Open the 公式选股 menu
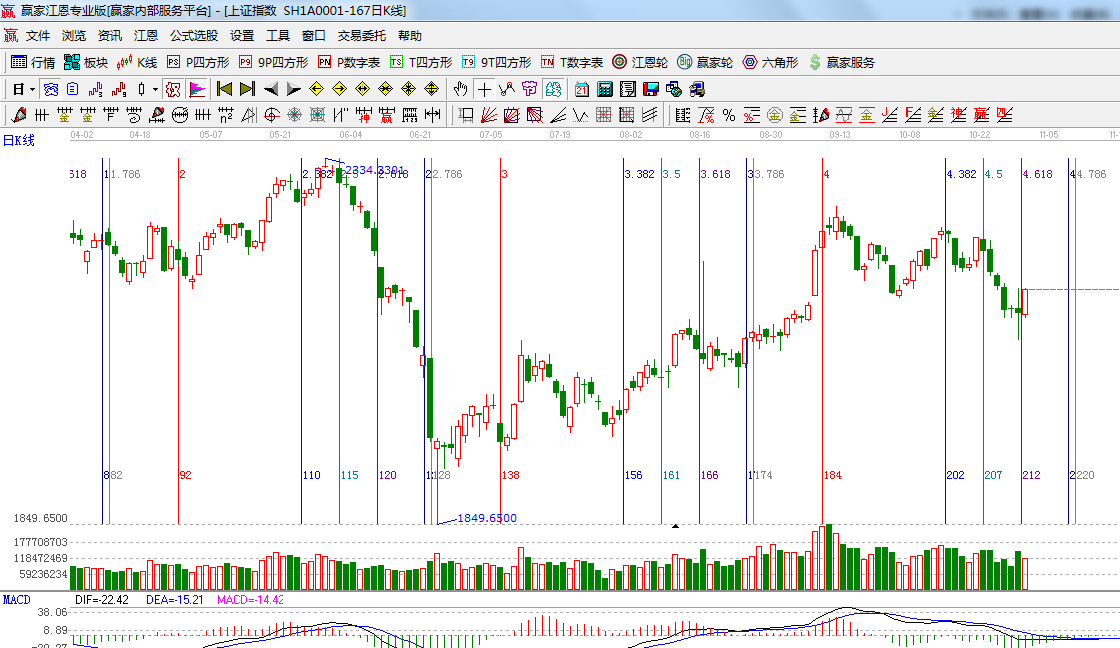This screenshot has height=648, width=1120. click(193, 35)
